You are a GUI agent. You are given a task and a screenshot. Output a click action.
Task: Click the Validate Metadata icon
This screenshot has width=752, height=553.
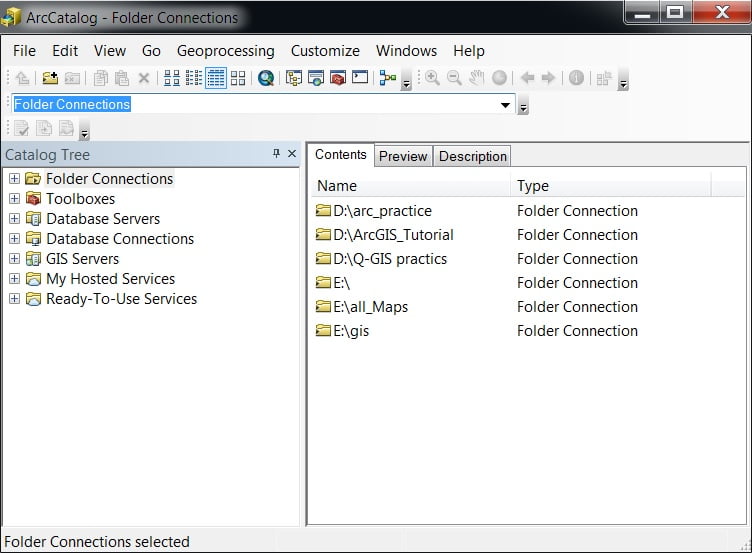pos(22,128)
